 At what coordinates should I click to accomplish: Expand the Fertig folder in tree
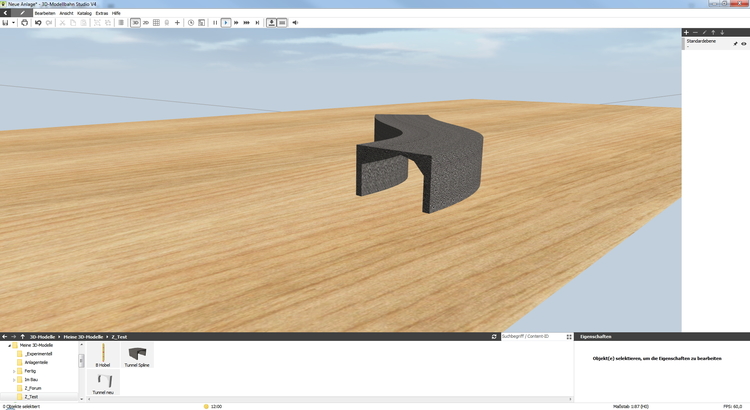(x=15, y=370)
